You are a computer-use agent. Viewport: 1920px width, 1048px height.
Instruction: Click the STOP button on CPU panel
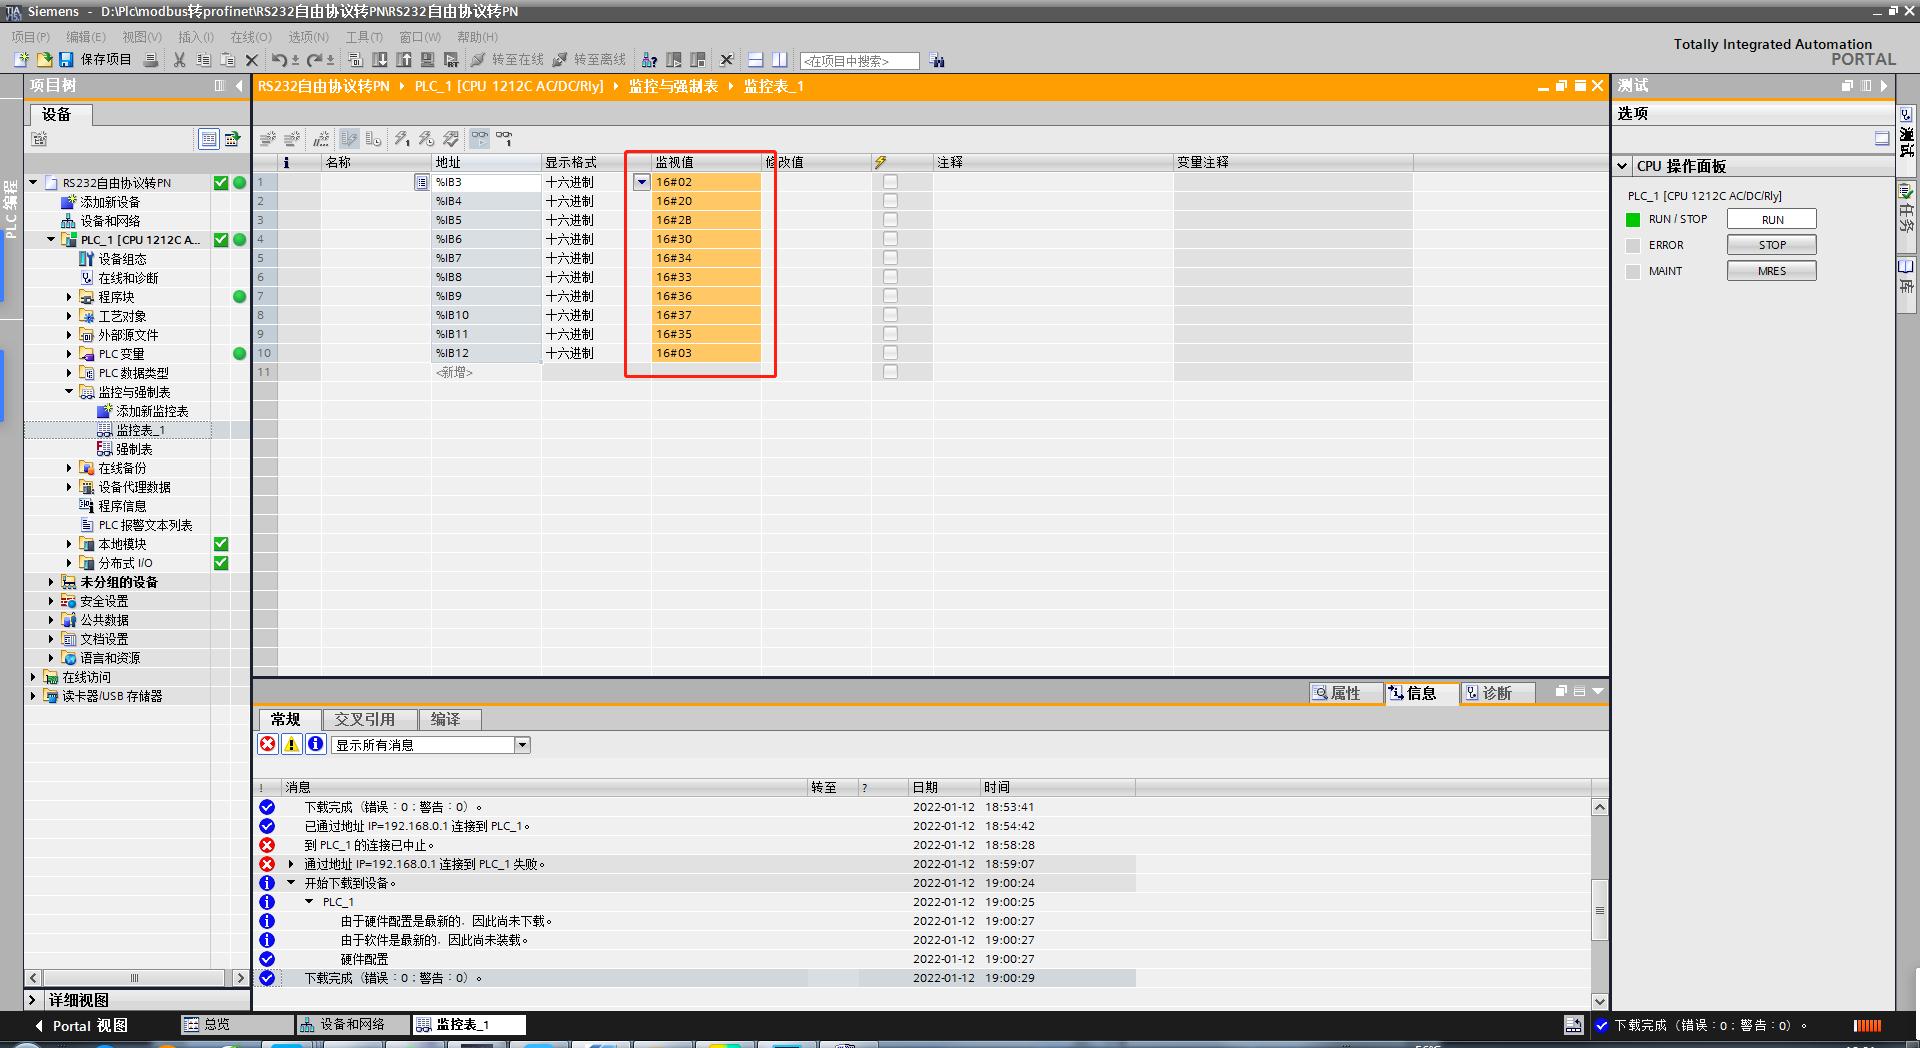tap(1772, 245)
